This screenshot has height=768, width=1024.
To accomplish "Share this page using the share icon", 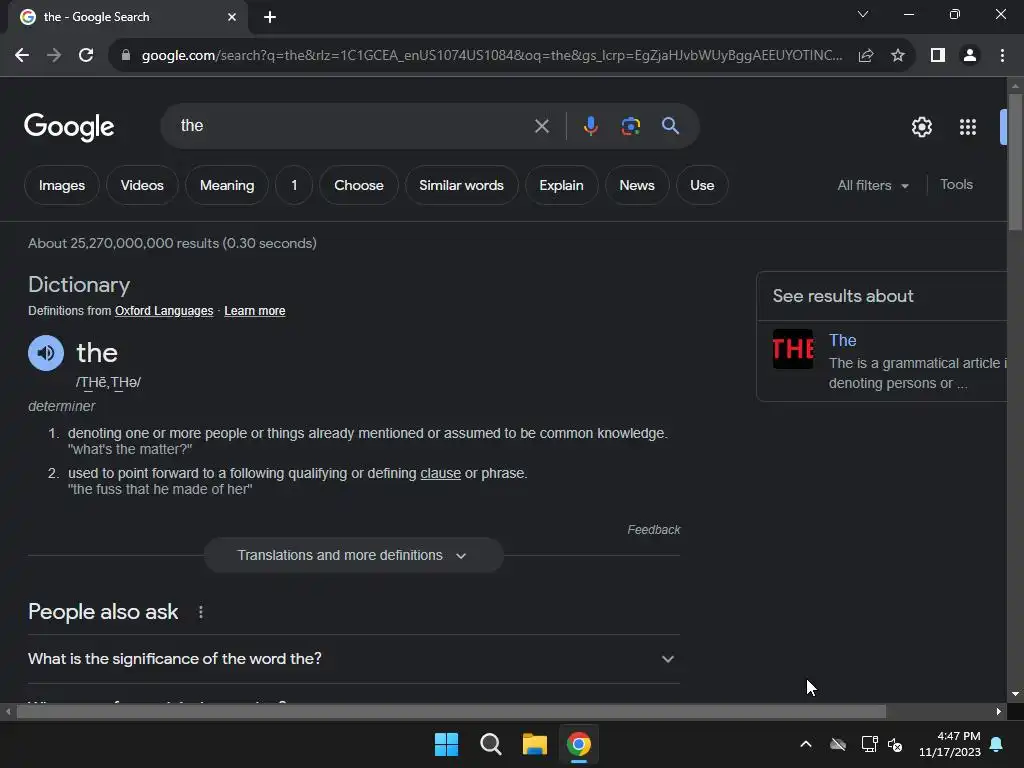I will point(866,56).
